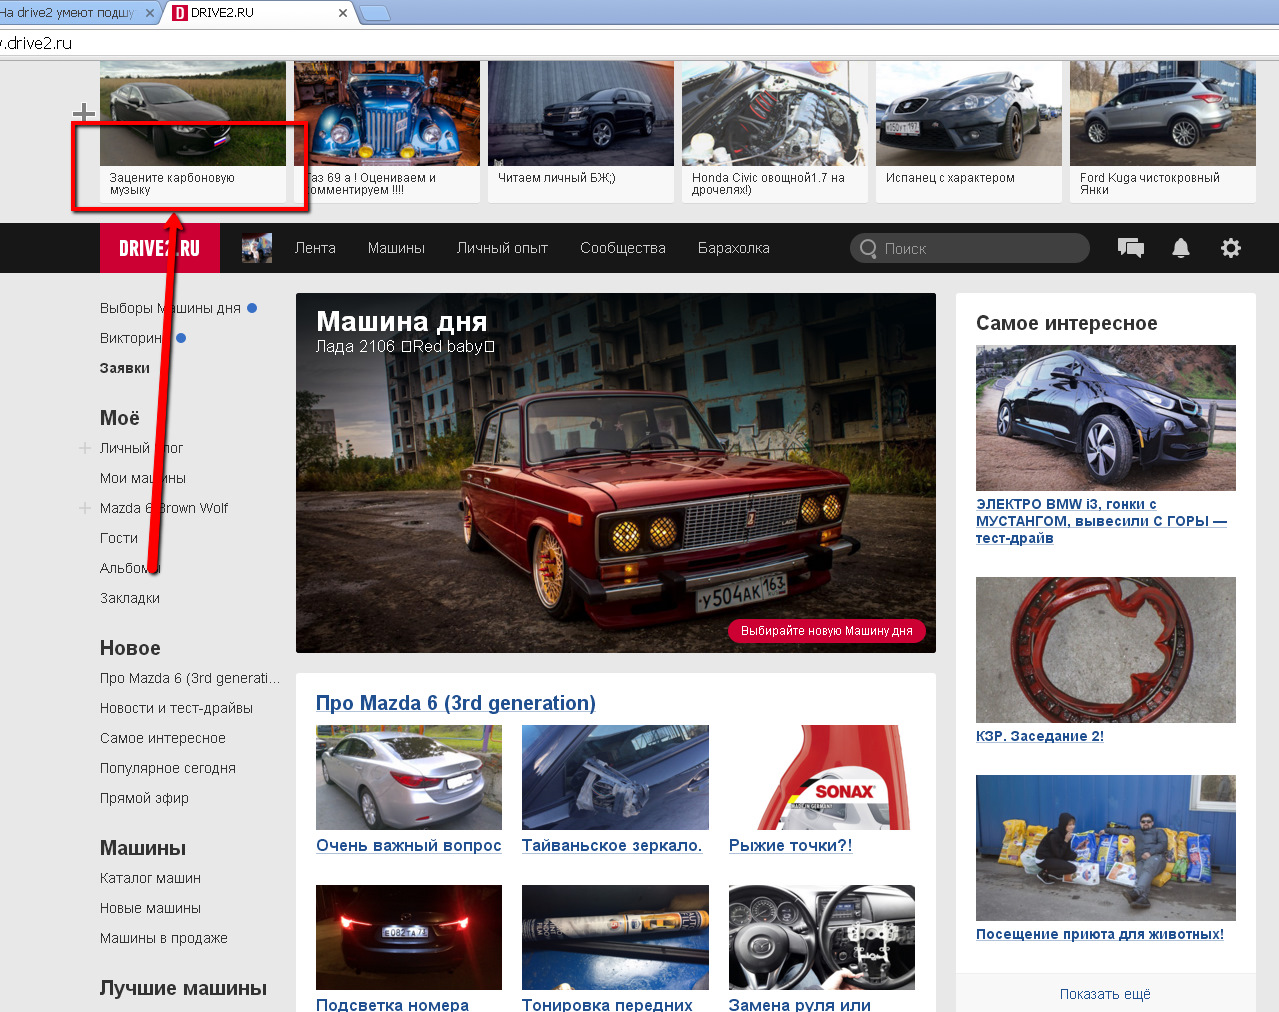Open 'Каталог машин' sidebar link
This screenshot has height=1012, width=1279.
[x=150, y=878]
